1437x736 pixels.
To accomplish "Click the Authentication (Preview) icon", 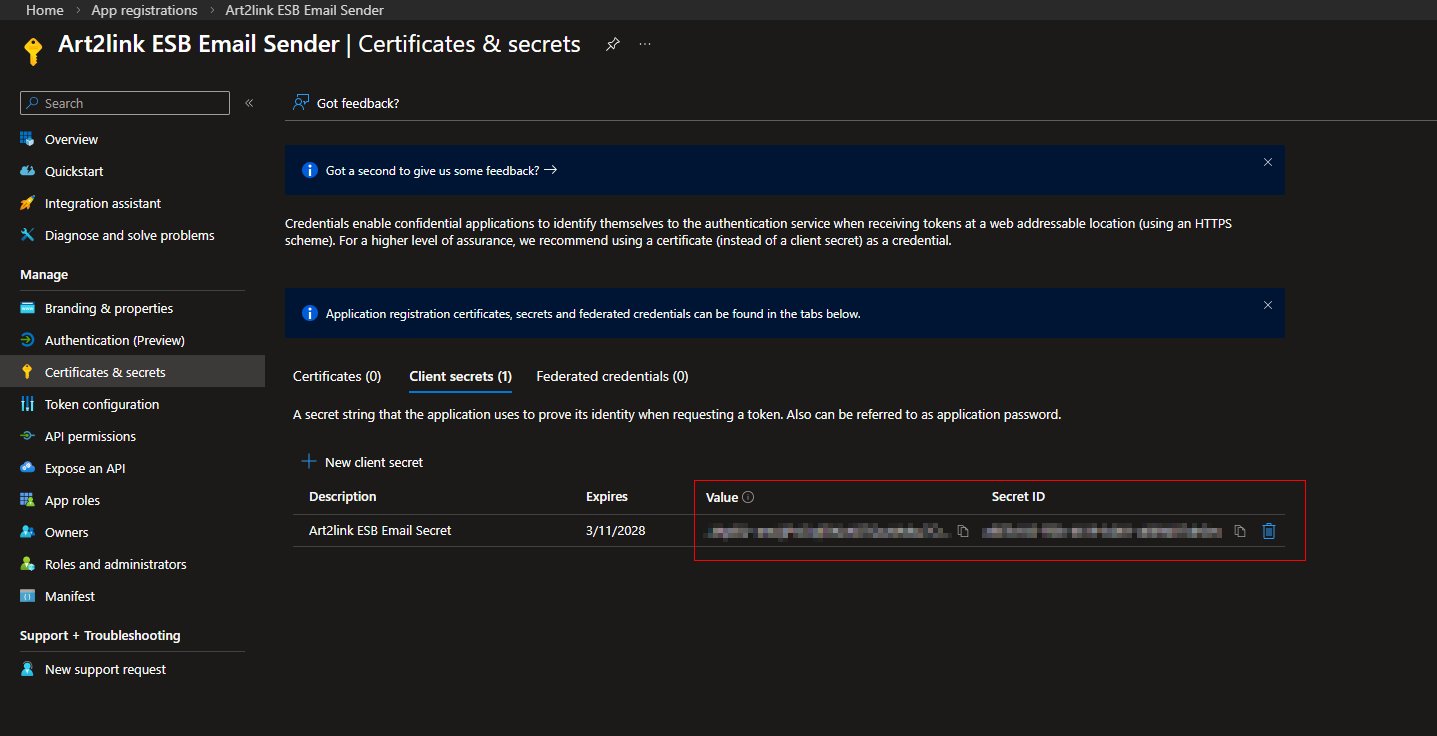I will tap(27, 340).
